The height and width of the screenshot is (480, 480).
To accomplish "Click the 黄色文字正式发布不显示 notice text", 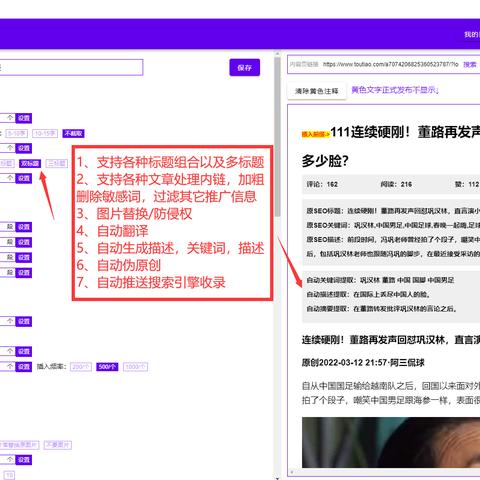I will [x=395, y=90].
